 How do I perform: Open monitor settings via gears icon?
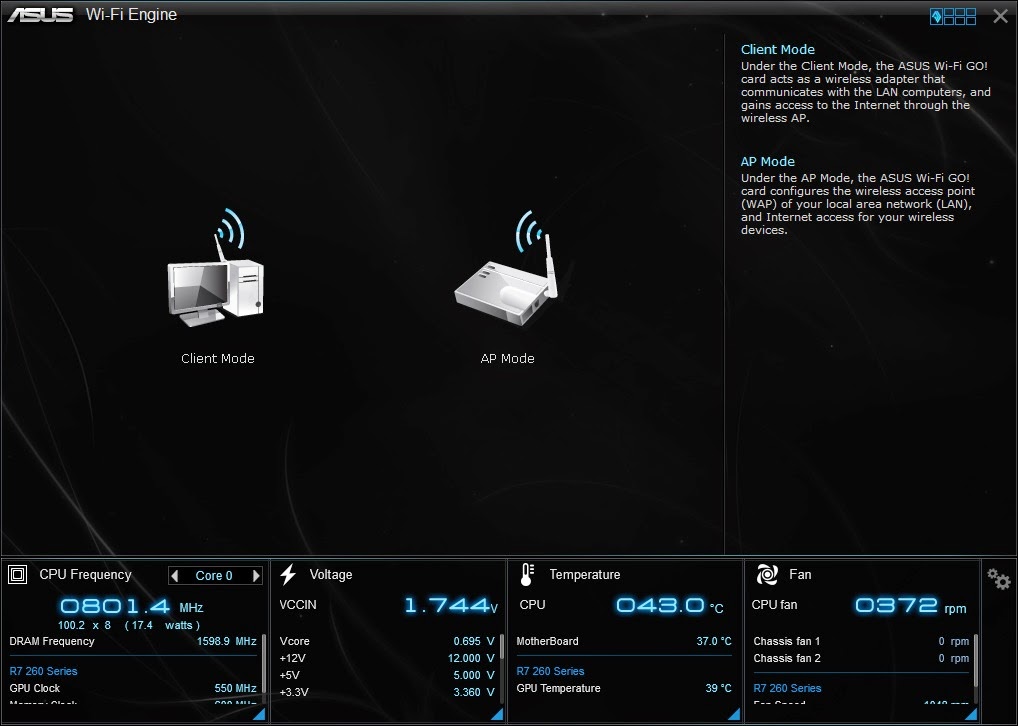999,578
